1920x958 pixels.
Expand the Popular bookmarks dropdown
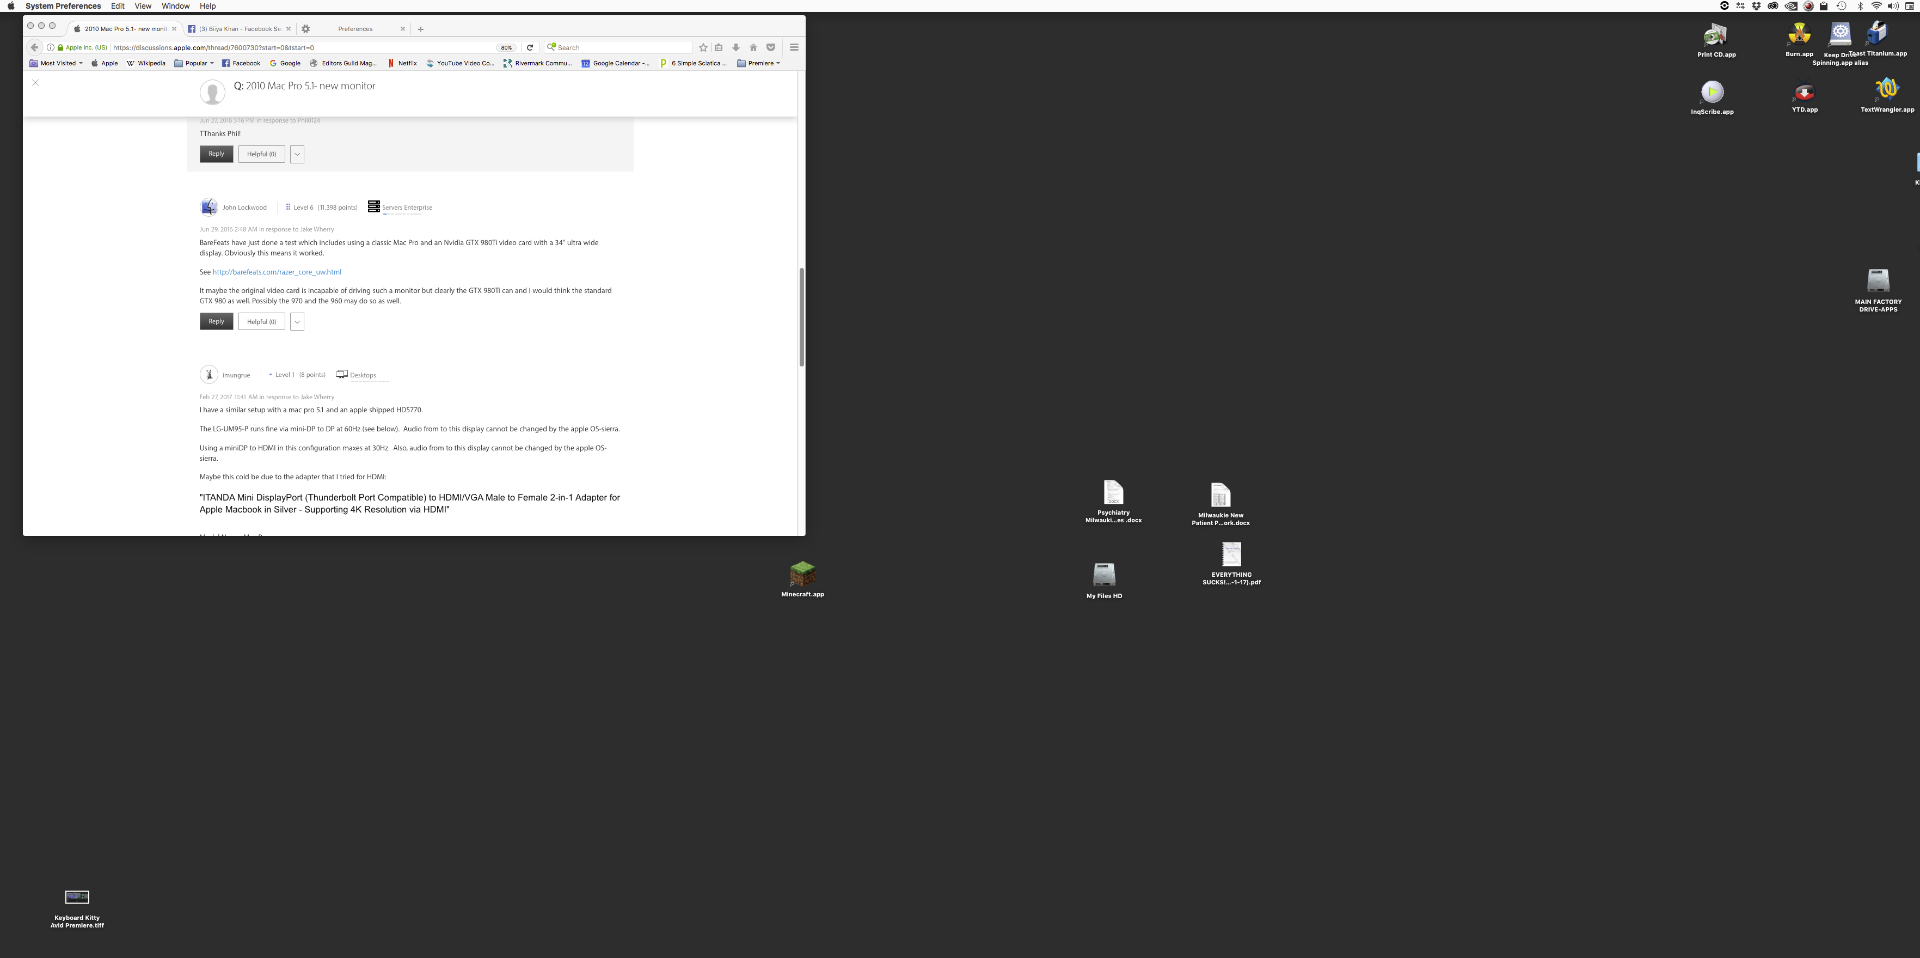[x=194, y=63]
